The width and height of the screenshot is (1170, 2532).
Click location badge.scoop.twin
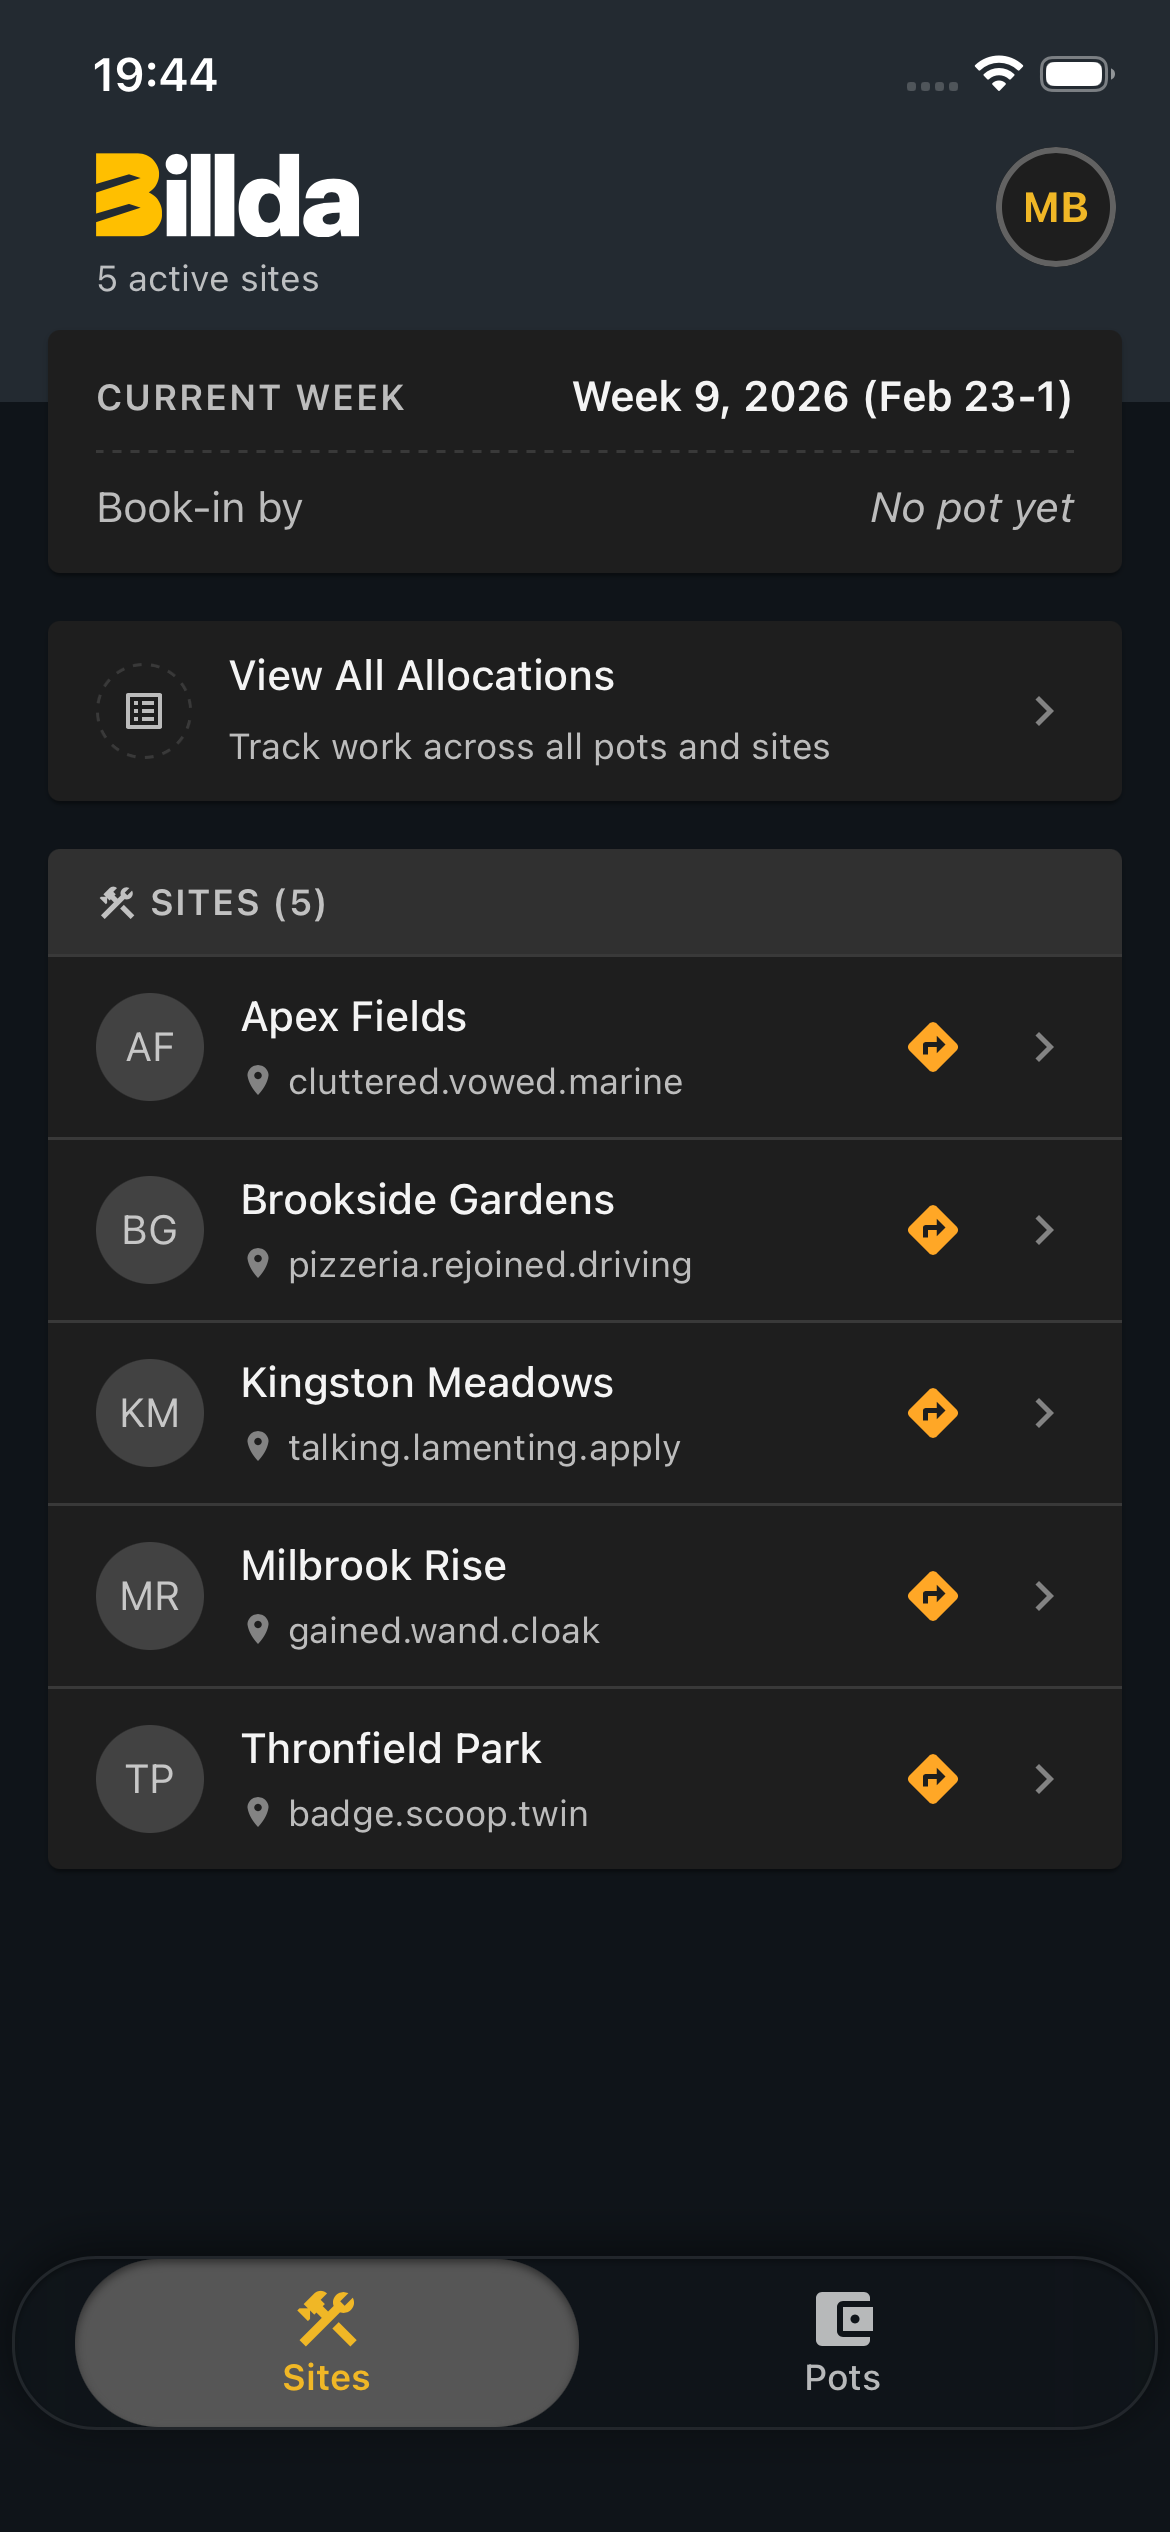(x=438, y=1814)
